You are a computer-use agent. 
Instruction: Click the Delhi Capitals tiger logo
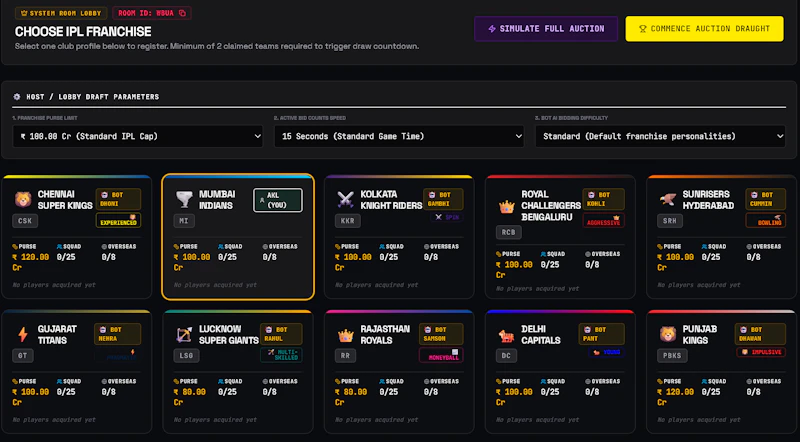tap(507, 335)
